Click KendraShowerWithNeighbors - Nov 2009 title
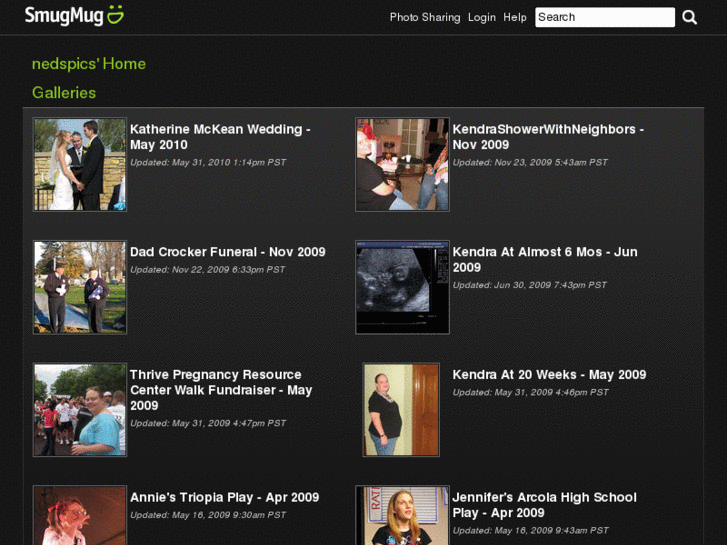This screenshot has width=727, height=545. point(547,137)
